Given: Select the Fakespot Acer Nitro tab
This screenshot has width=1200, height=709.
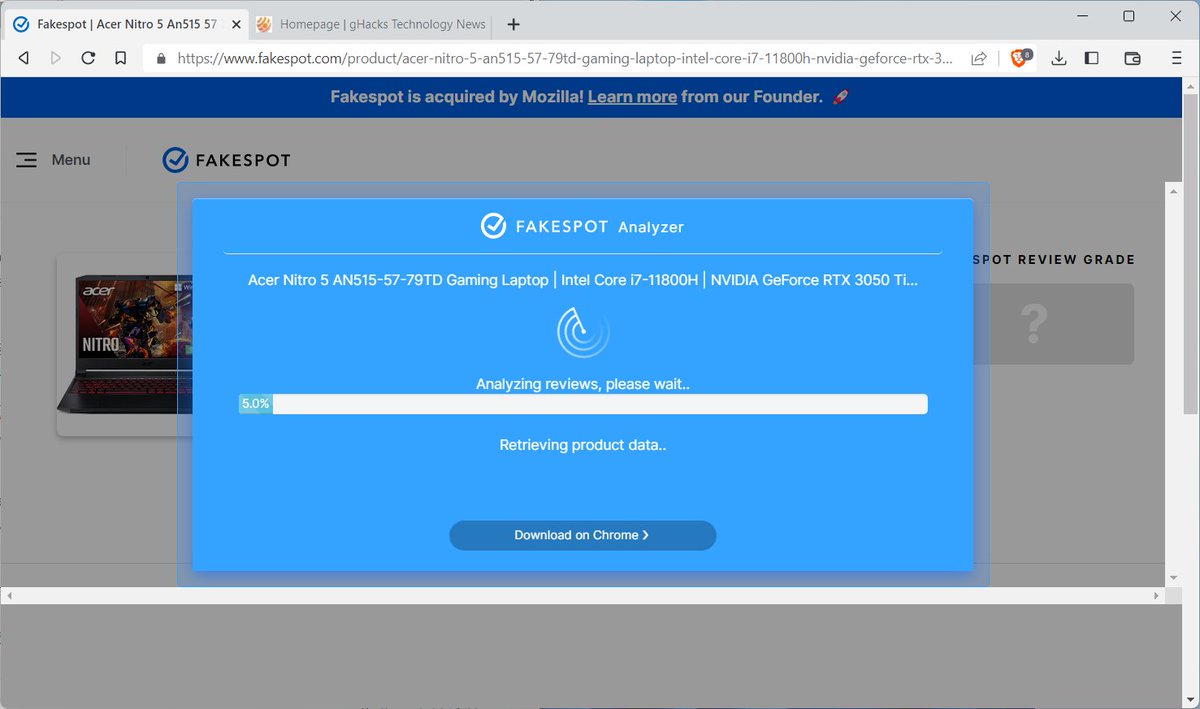Looking at the screenshot, I should coord(120,24).
